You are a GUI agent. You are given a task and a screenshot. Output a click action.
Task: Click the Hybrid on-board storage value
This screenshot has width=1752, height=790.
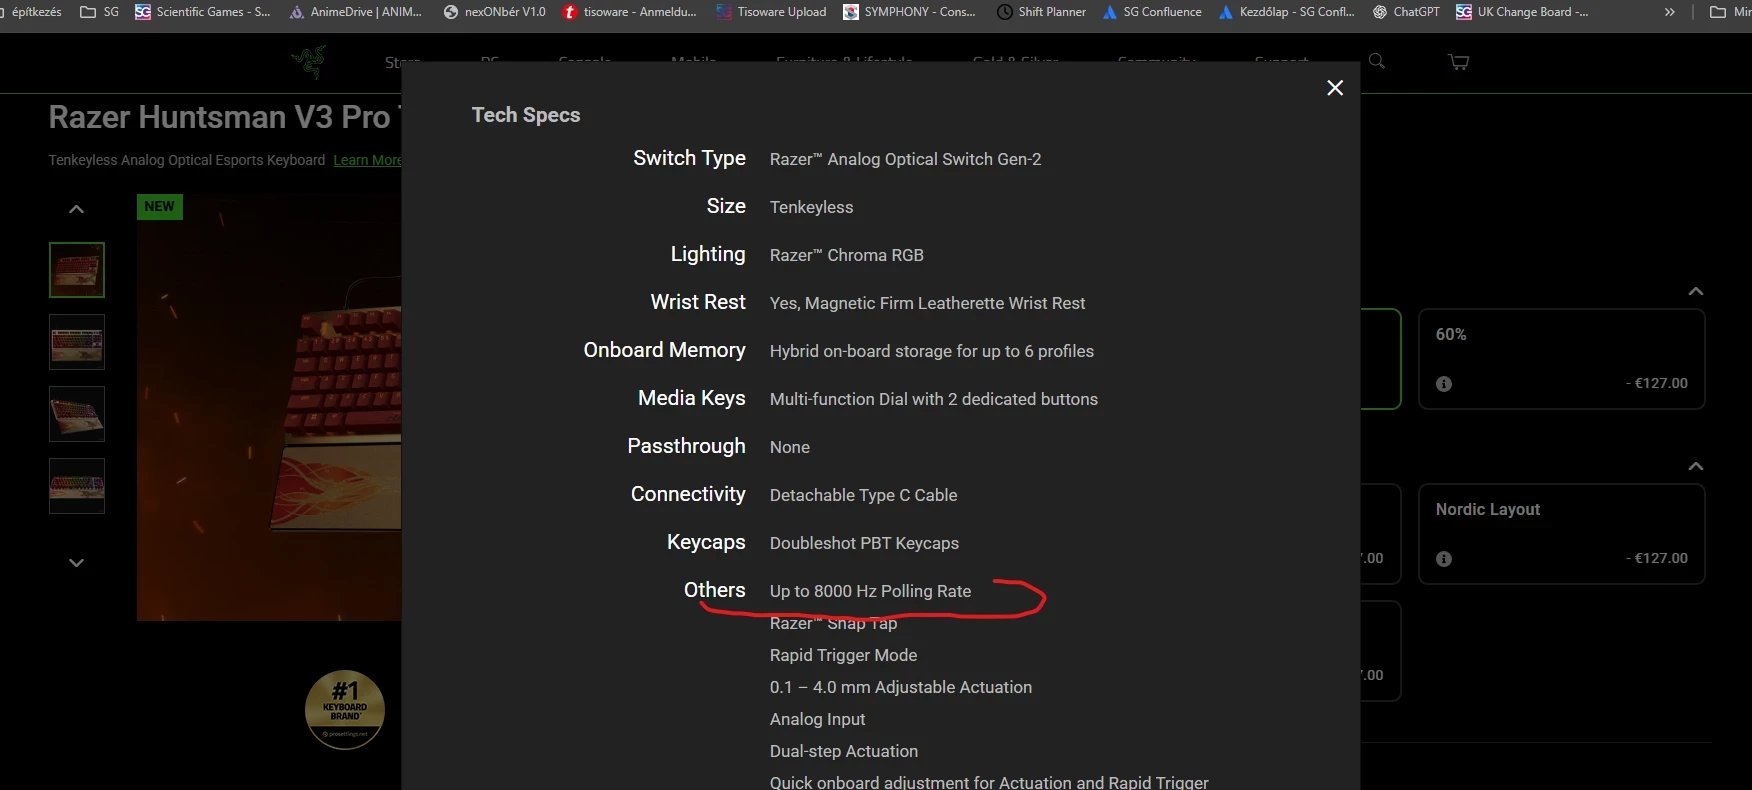coord(931,351)
